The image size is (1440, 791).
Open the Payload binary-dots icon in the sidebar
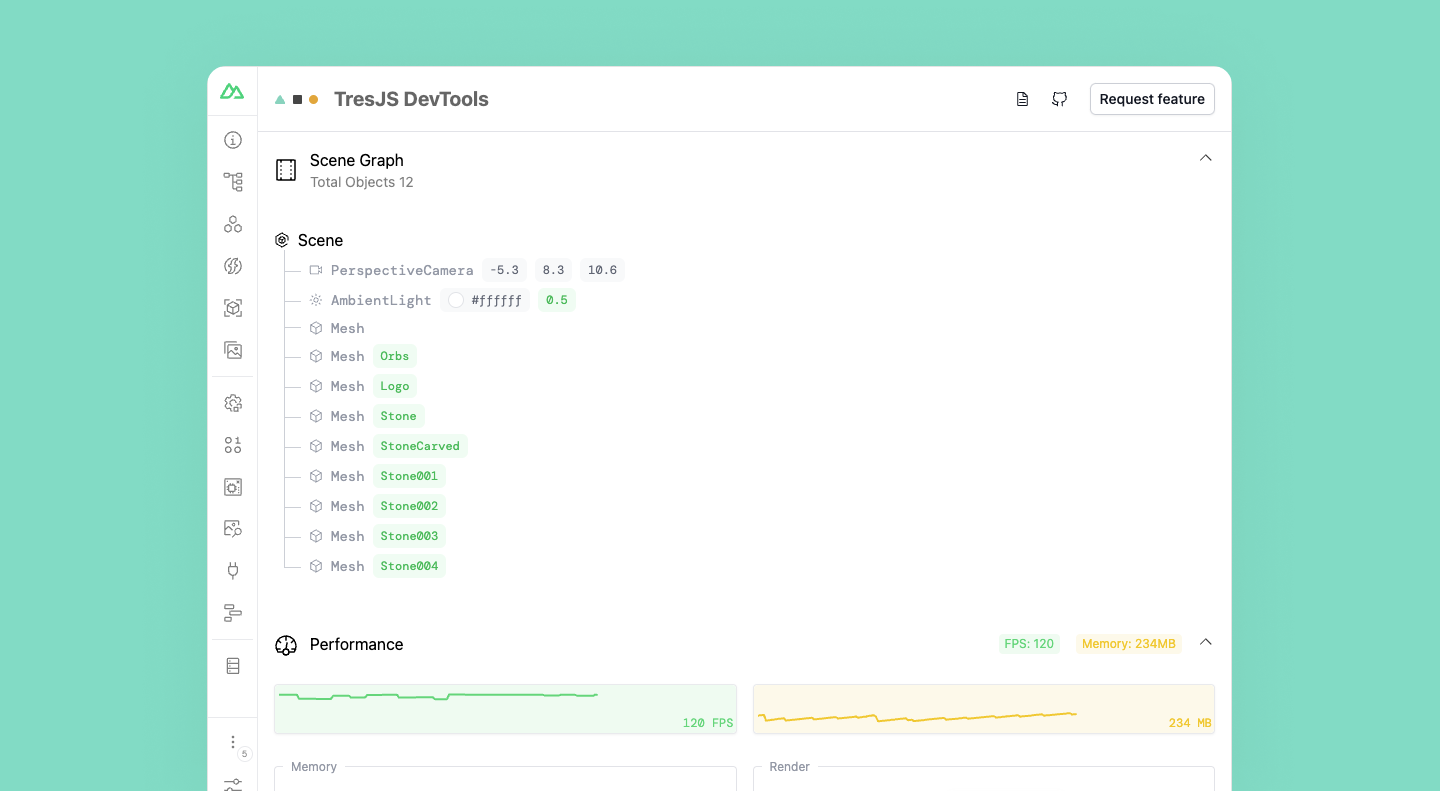233,445
